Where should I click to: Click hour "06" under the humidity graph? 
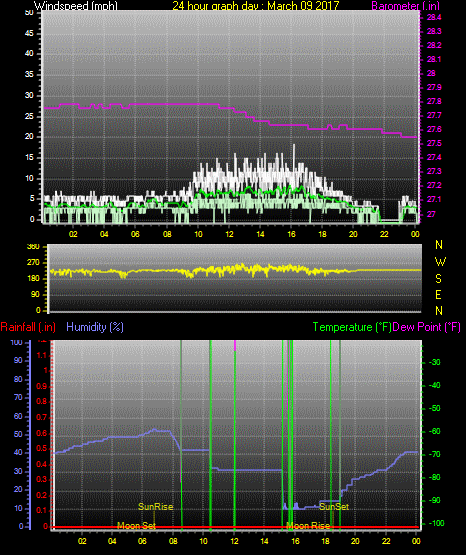click(x=142, y=541)
